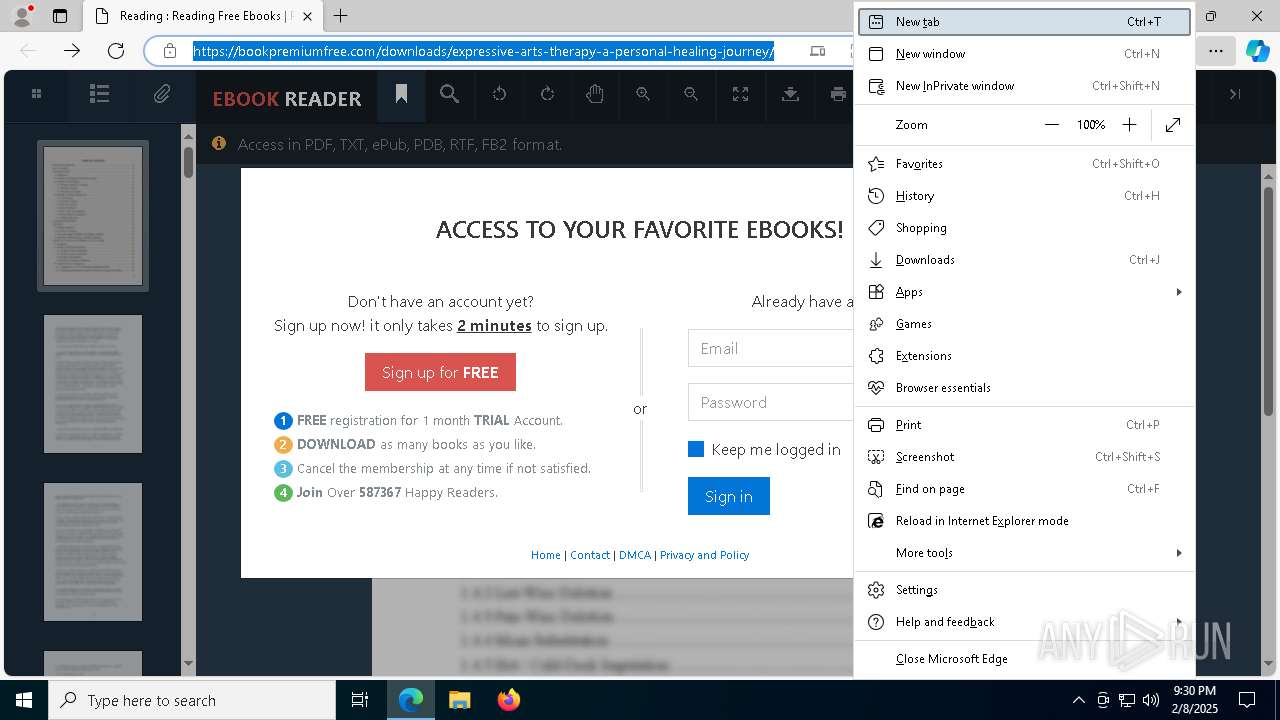1280x720 pixels.
Task: Choose New InPrivate window
Action: click(1025, 86)
